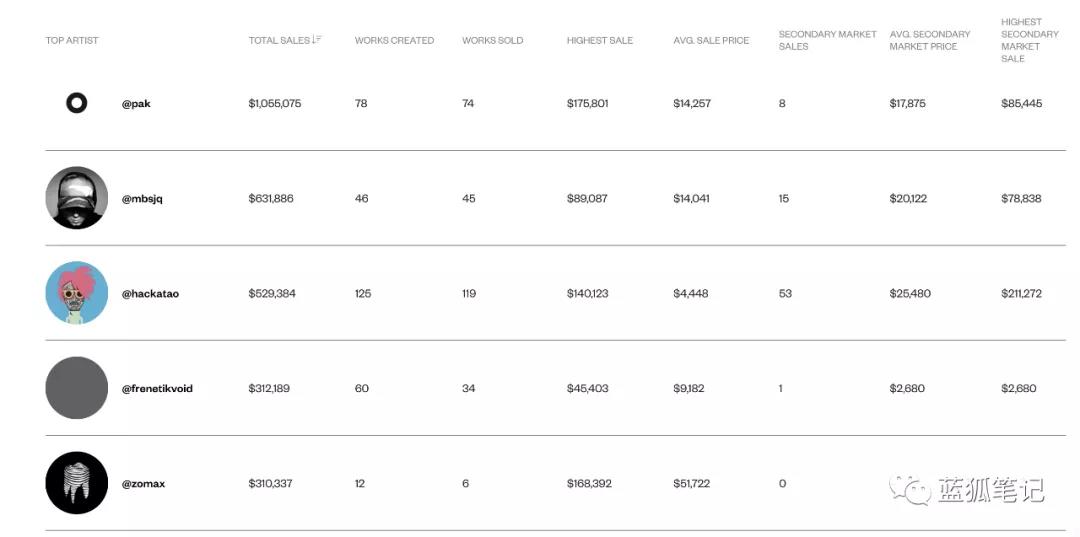Sort table by Works Sold header

pos(492,41)
